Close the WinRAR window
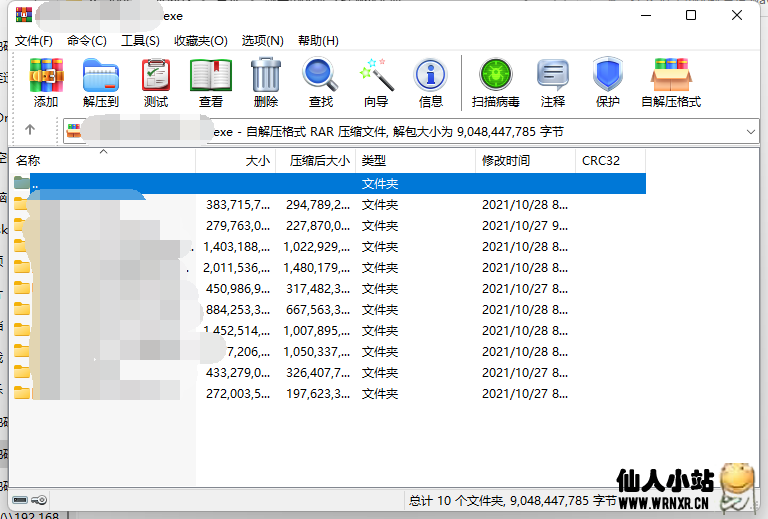768x519 pixels. 737,16
